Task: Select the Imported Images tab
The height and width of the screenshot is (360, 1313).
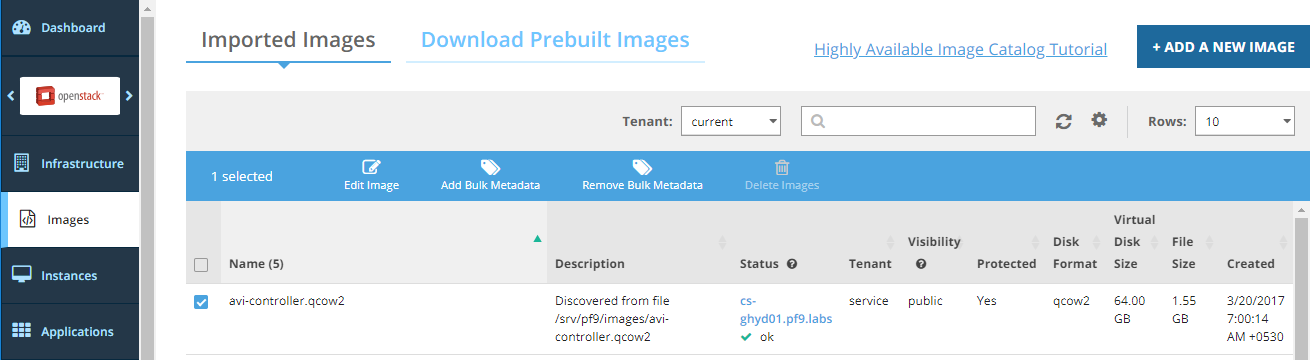Action: pyautogui.click(x=288, y=40)
